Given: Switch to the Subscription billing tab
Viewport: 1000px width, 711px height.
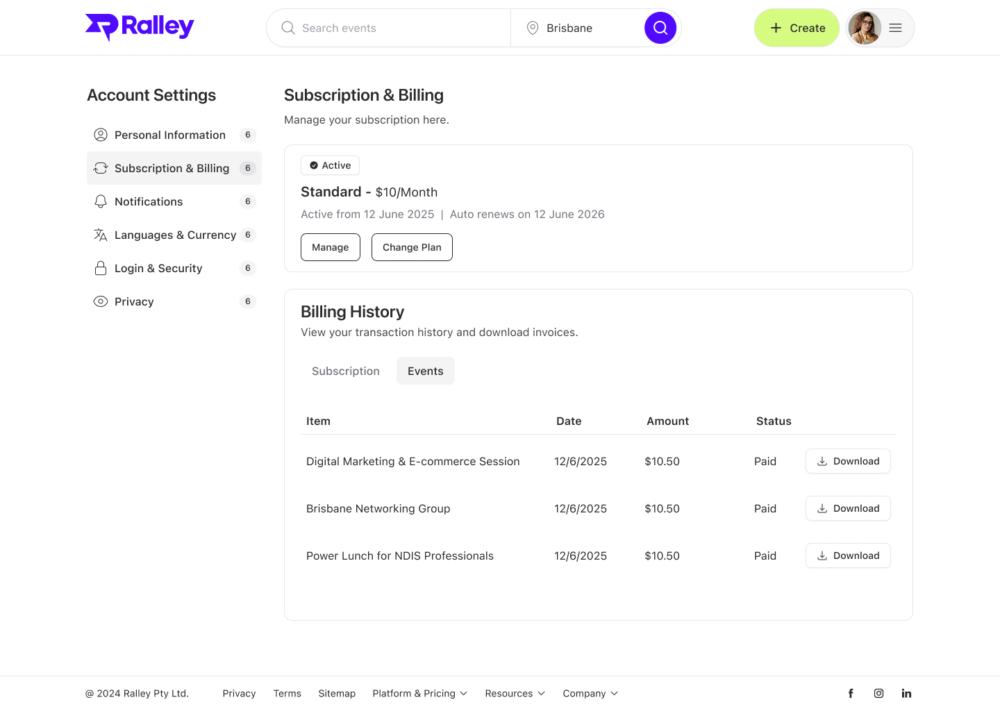Looking at the screenshot, I should (x=345, y=370).
